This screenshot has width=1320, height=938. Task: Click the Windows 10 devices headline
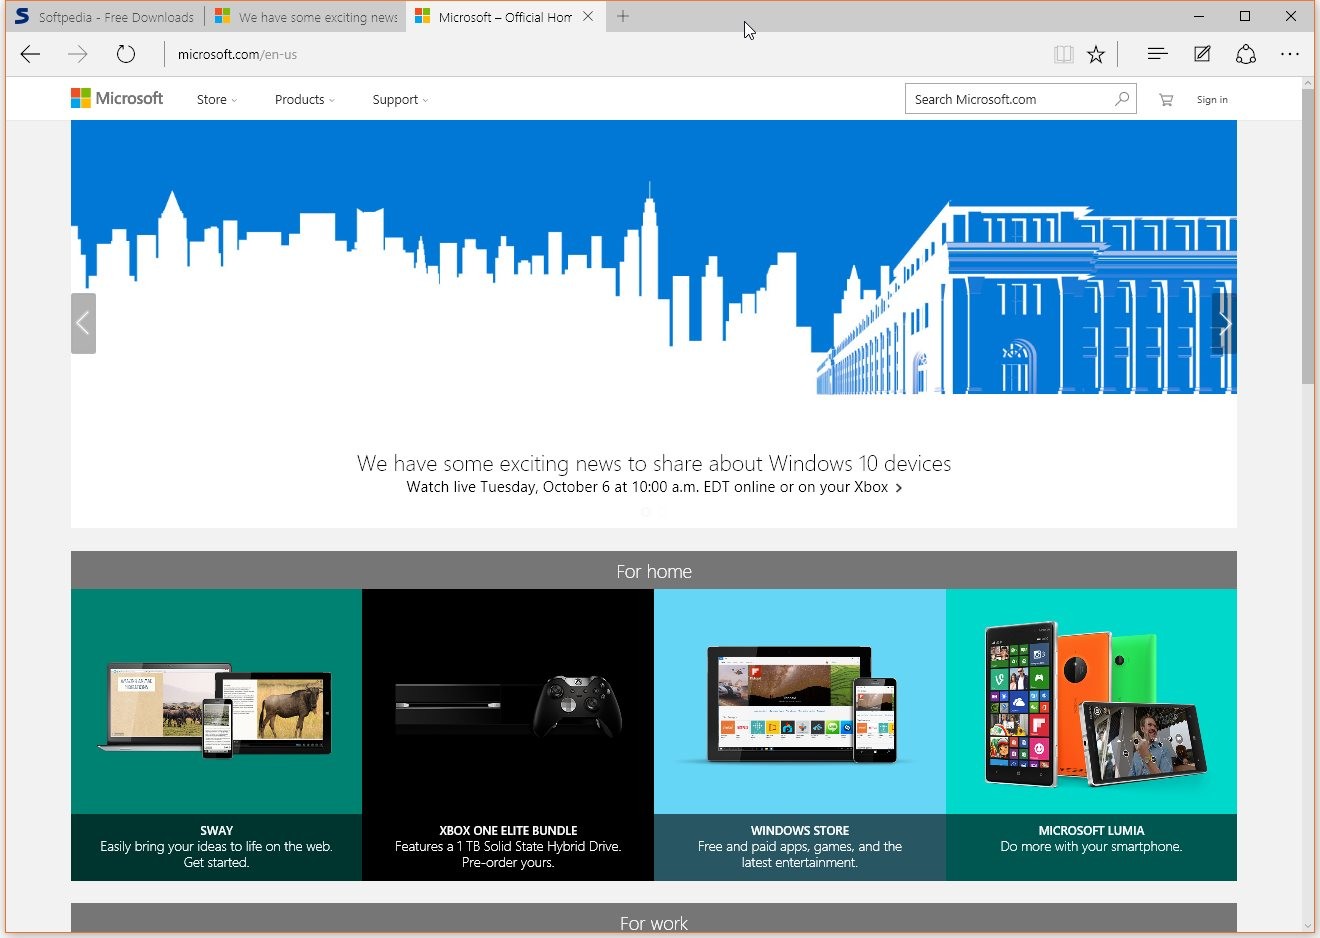click(x=654, y=464)
